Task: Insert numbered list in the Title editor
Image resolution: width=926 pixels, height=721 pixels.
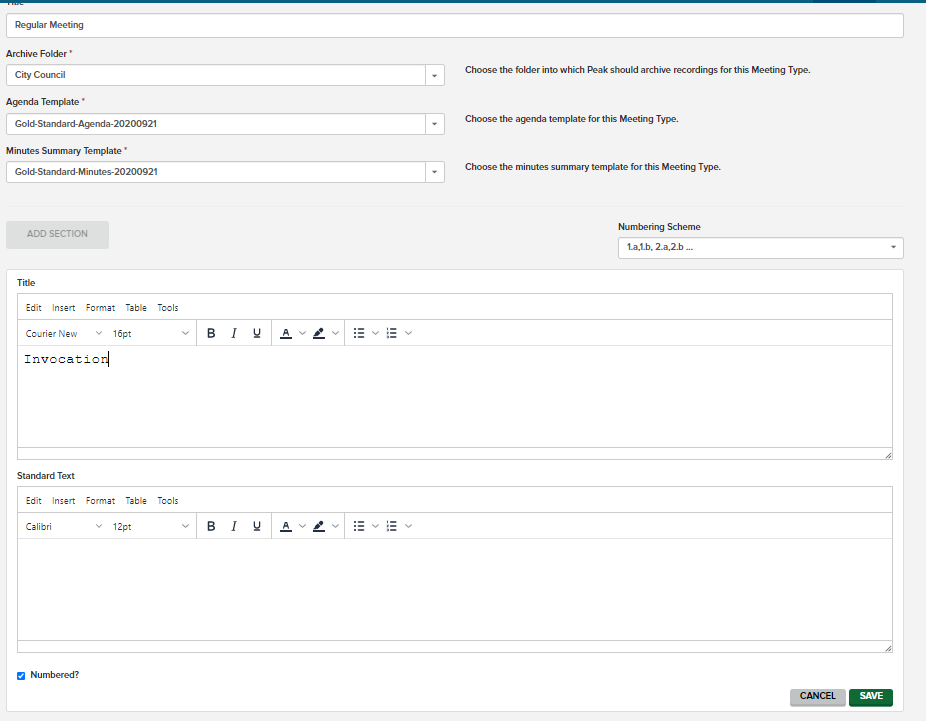Action: (392, 333)
